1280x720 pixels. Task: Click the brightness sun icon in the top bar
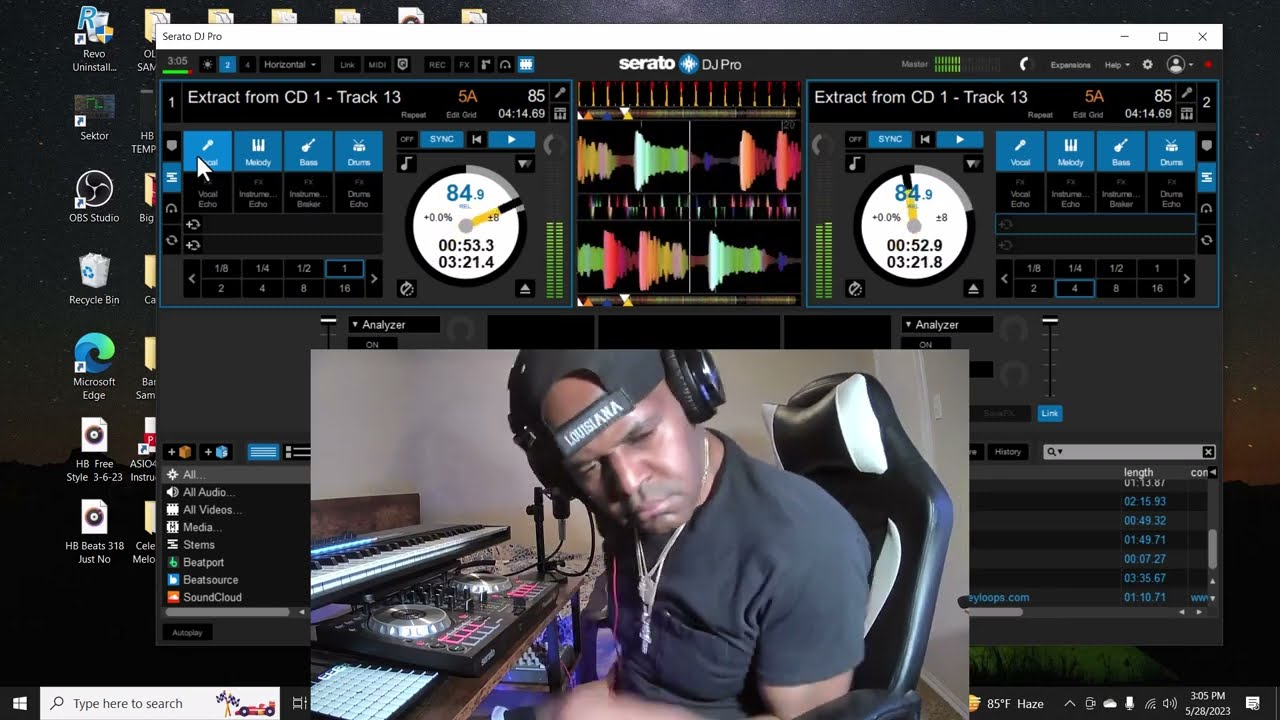pyautogui.click(x=208, y=64)
